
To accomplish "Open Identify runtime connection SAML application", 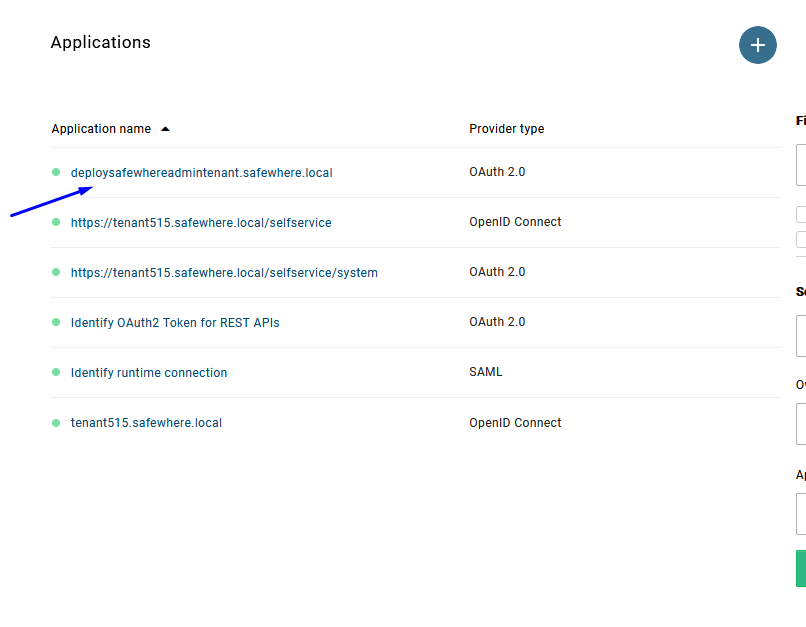I will click(149, 373).
